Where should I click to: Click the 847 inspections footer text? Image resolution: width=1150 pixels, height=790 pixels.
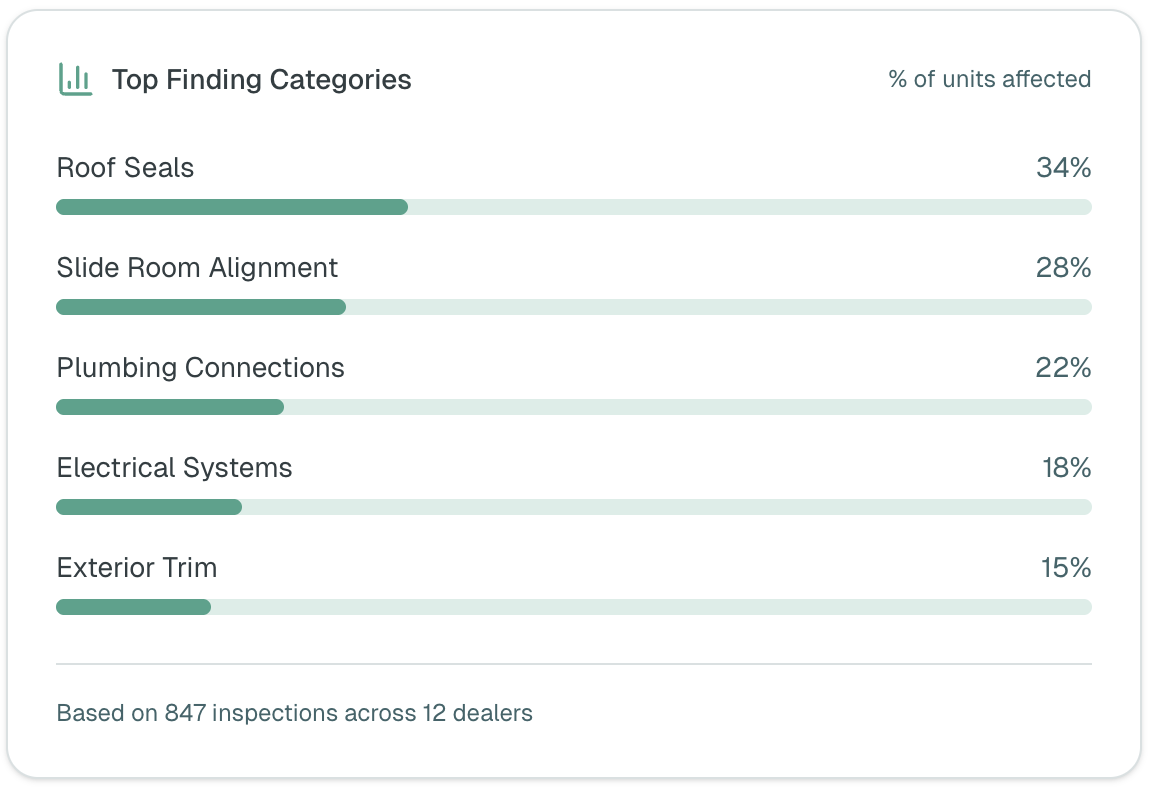tap(295, 713)
